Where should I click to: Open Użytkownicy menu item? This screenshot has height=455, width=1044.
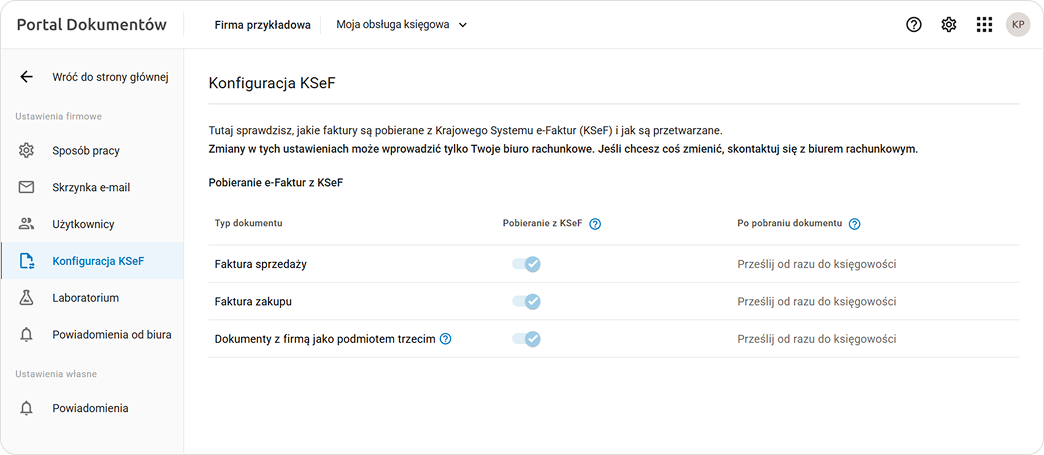tap(83, 224)
